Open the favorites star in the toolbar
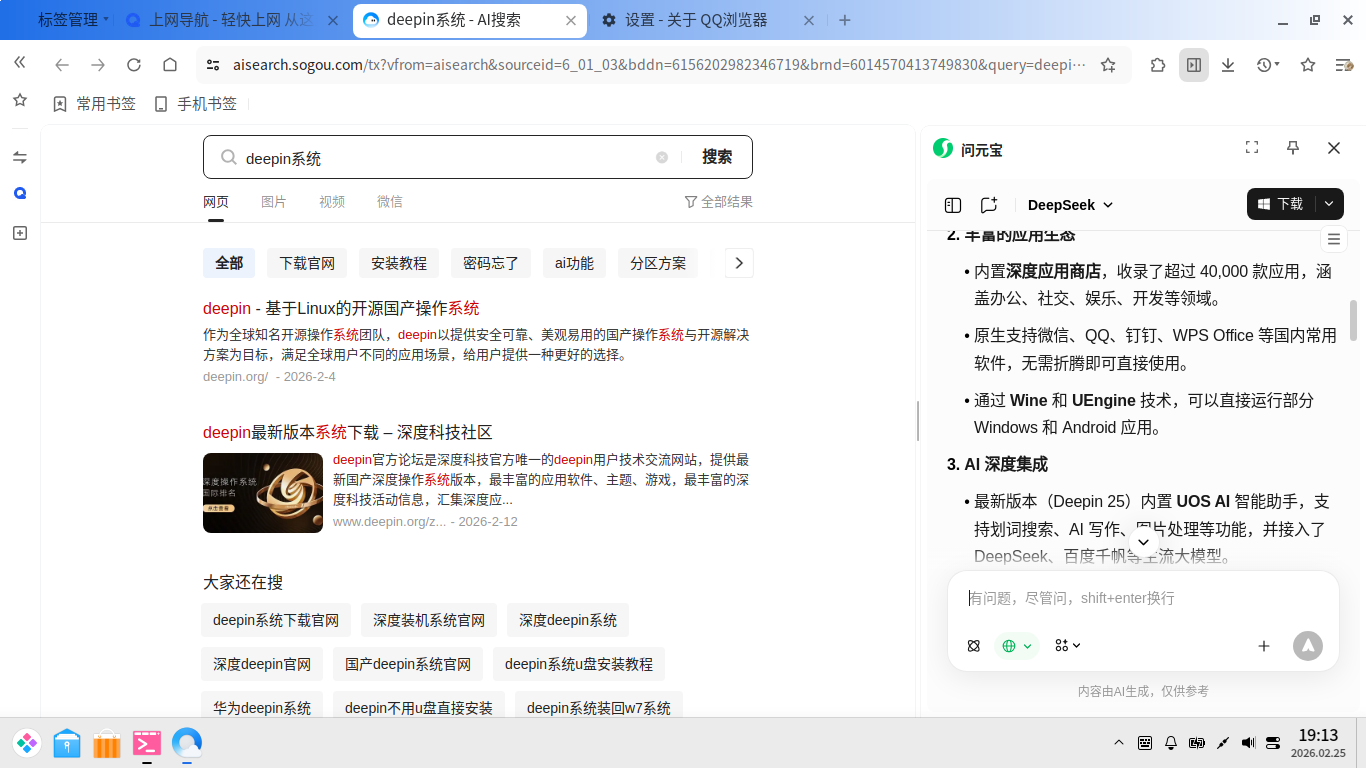This screenshot has width=1366, height=768. pos(1308,65)
